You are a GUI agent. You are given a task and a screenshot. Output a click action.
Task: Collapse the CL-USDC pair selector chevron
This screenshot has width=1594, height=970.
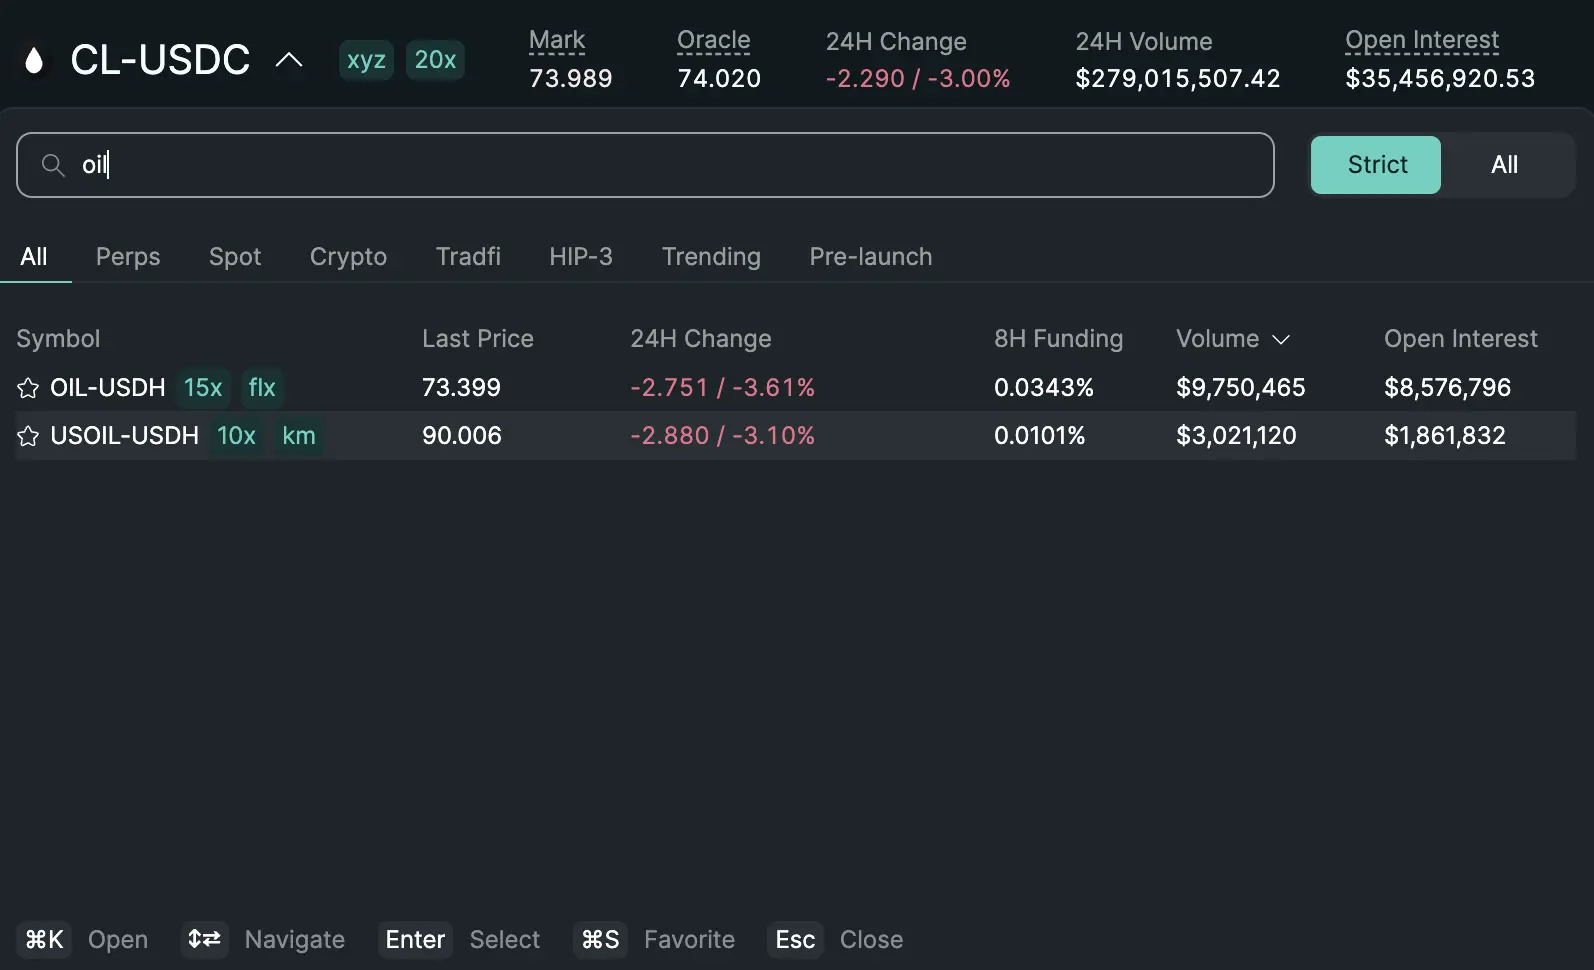click(x=288, y=60)
